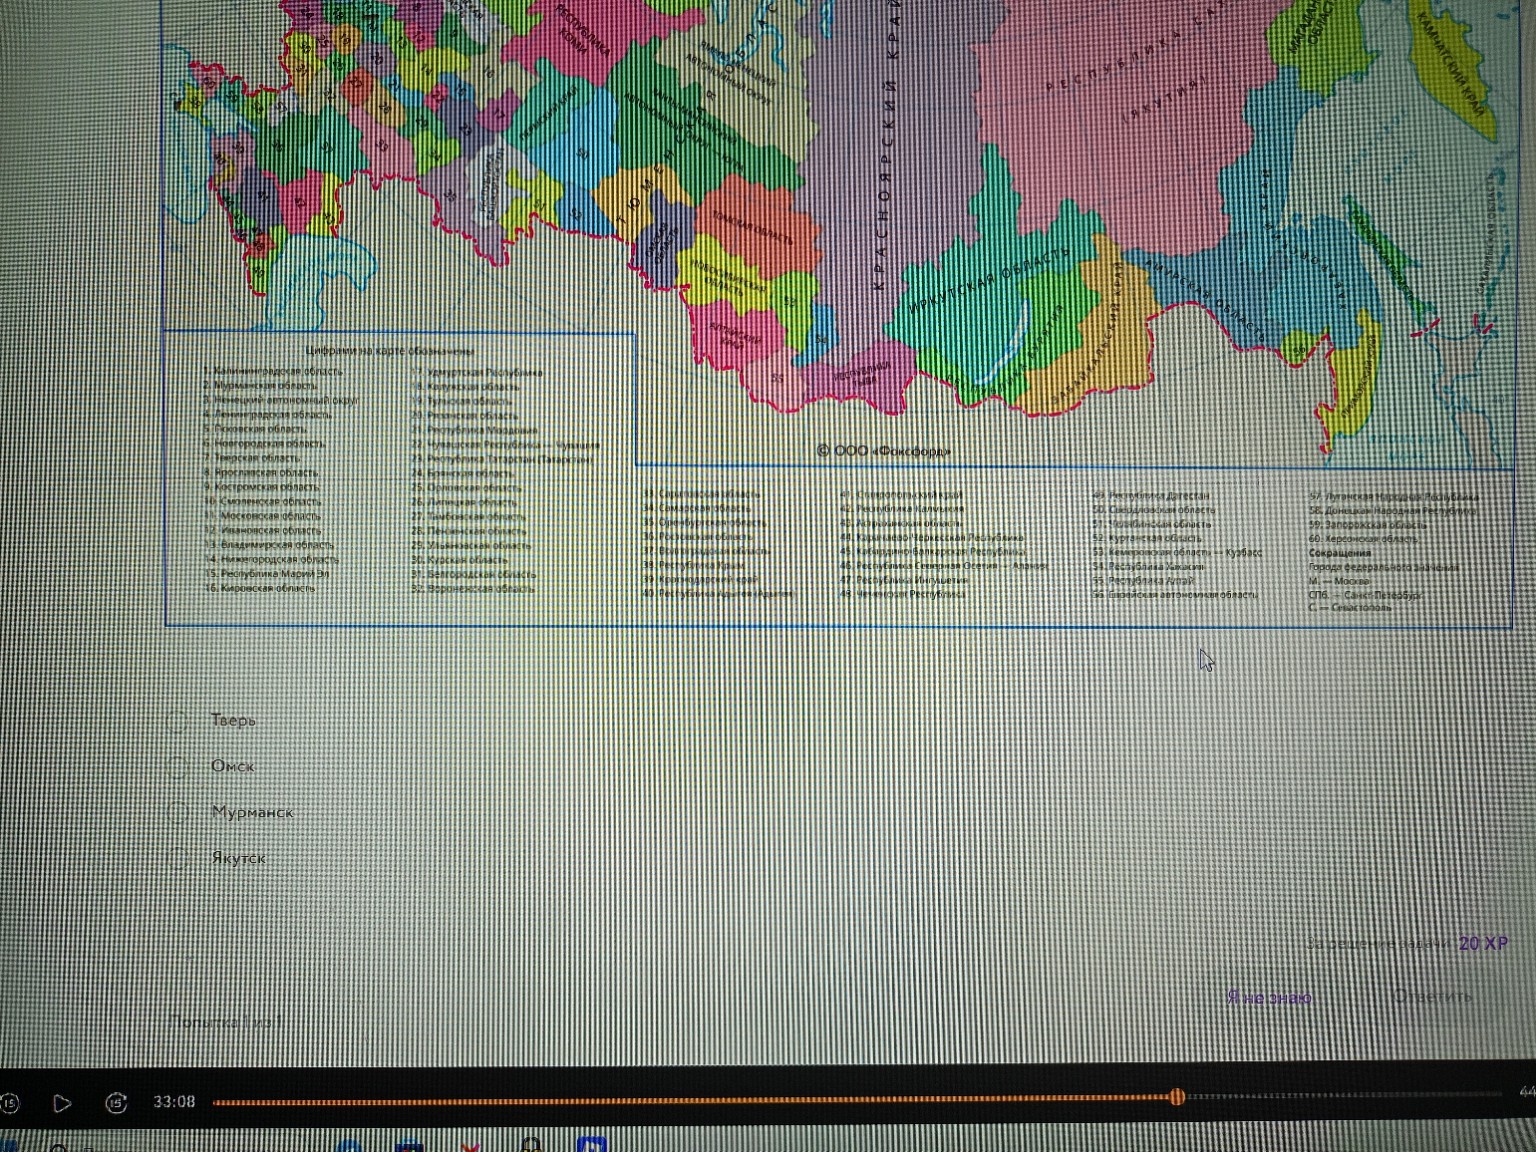Select Якутск as the answer
Viewport: 1536px width, 1152px height.
click(x=179, y=859)
